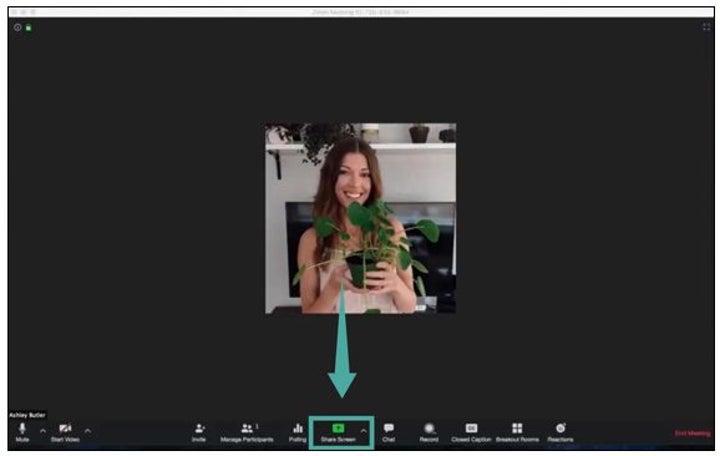Click the green Share Screen icon

click(x=338, y=429)
